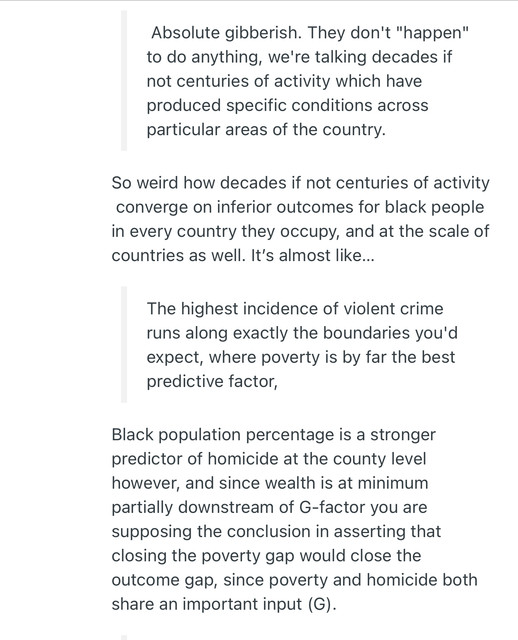Click the line "predictor of homicide at the county level"
Image resolution: width=518 pixels, height=640 pixels.
269,459
